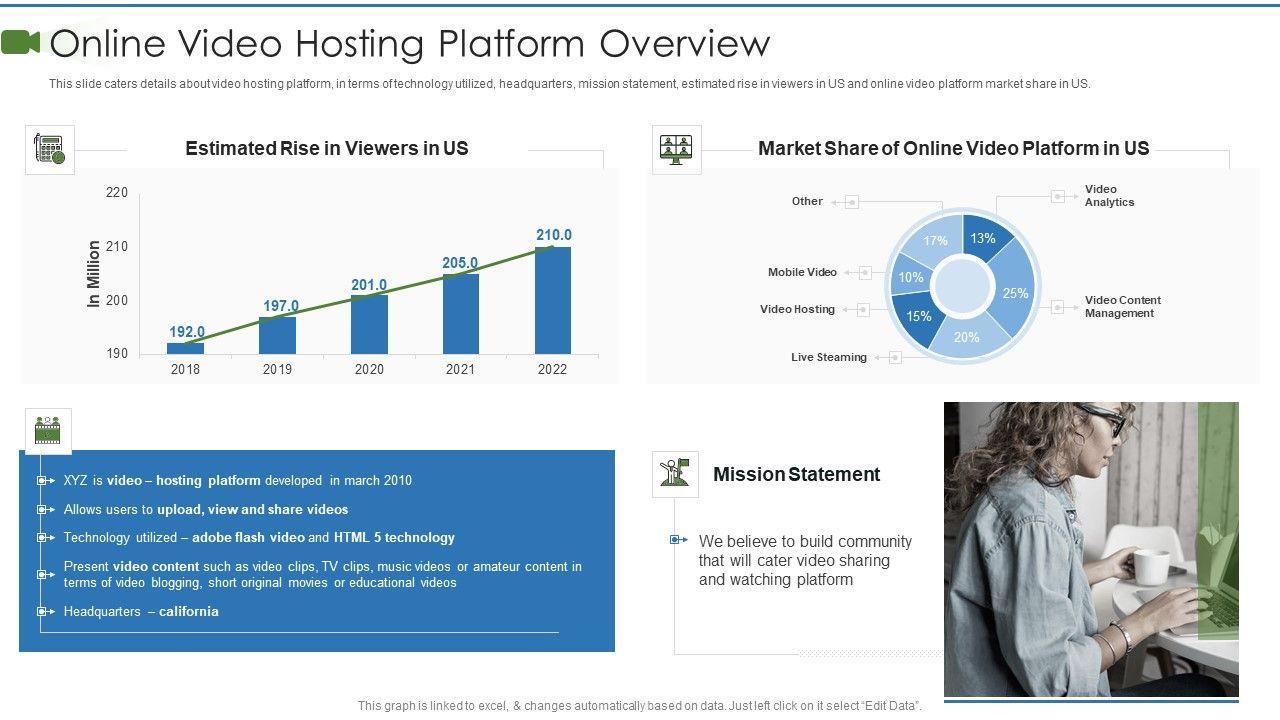This screenshot has width=1280, height=720.
Task: Click the bullet icon beside Headquarters california
Action: 44,611
